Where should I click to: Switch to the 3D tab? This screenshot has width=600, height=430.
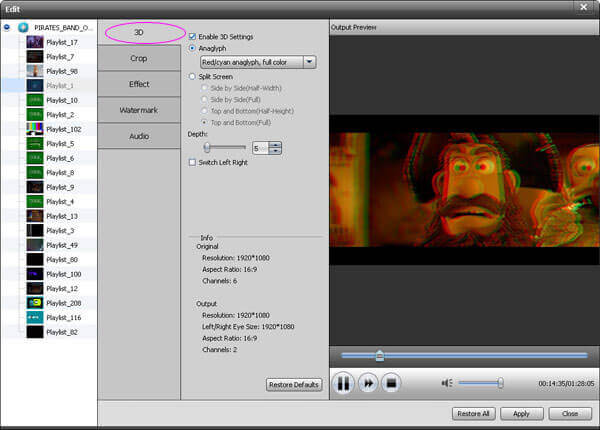point(139,33)
